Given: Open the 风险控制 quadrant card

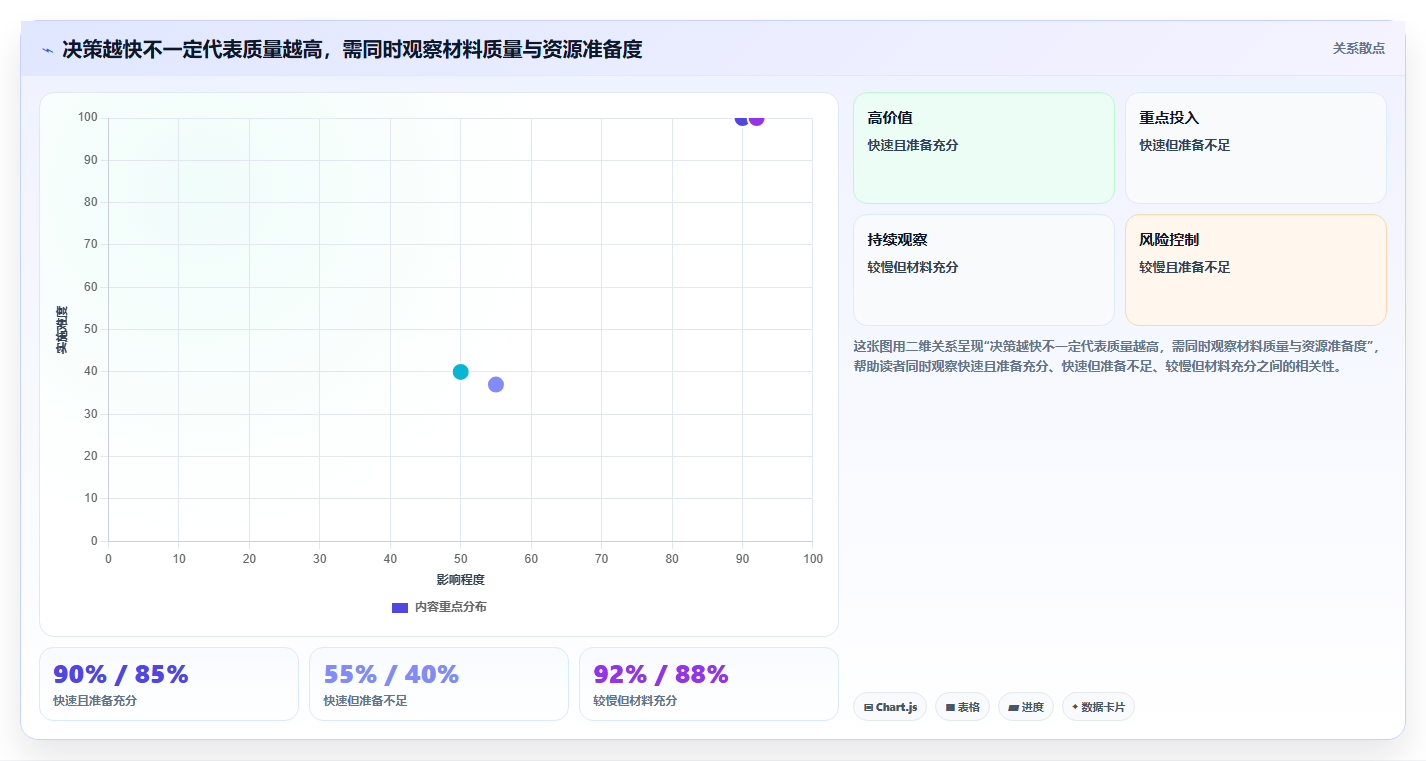Looking at the screenshot, I should point(1255,270).
